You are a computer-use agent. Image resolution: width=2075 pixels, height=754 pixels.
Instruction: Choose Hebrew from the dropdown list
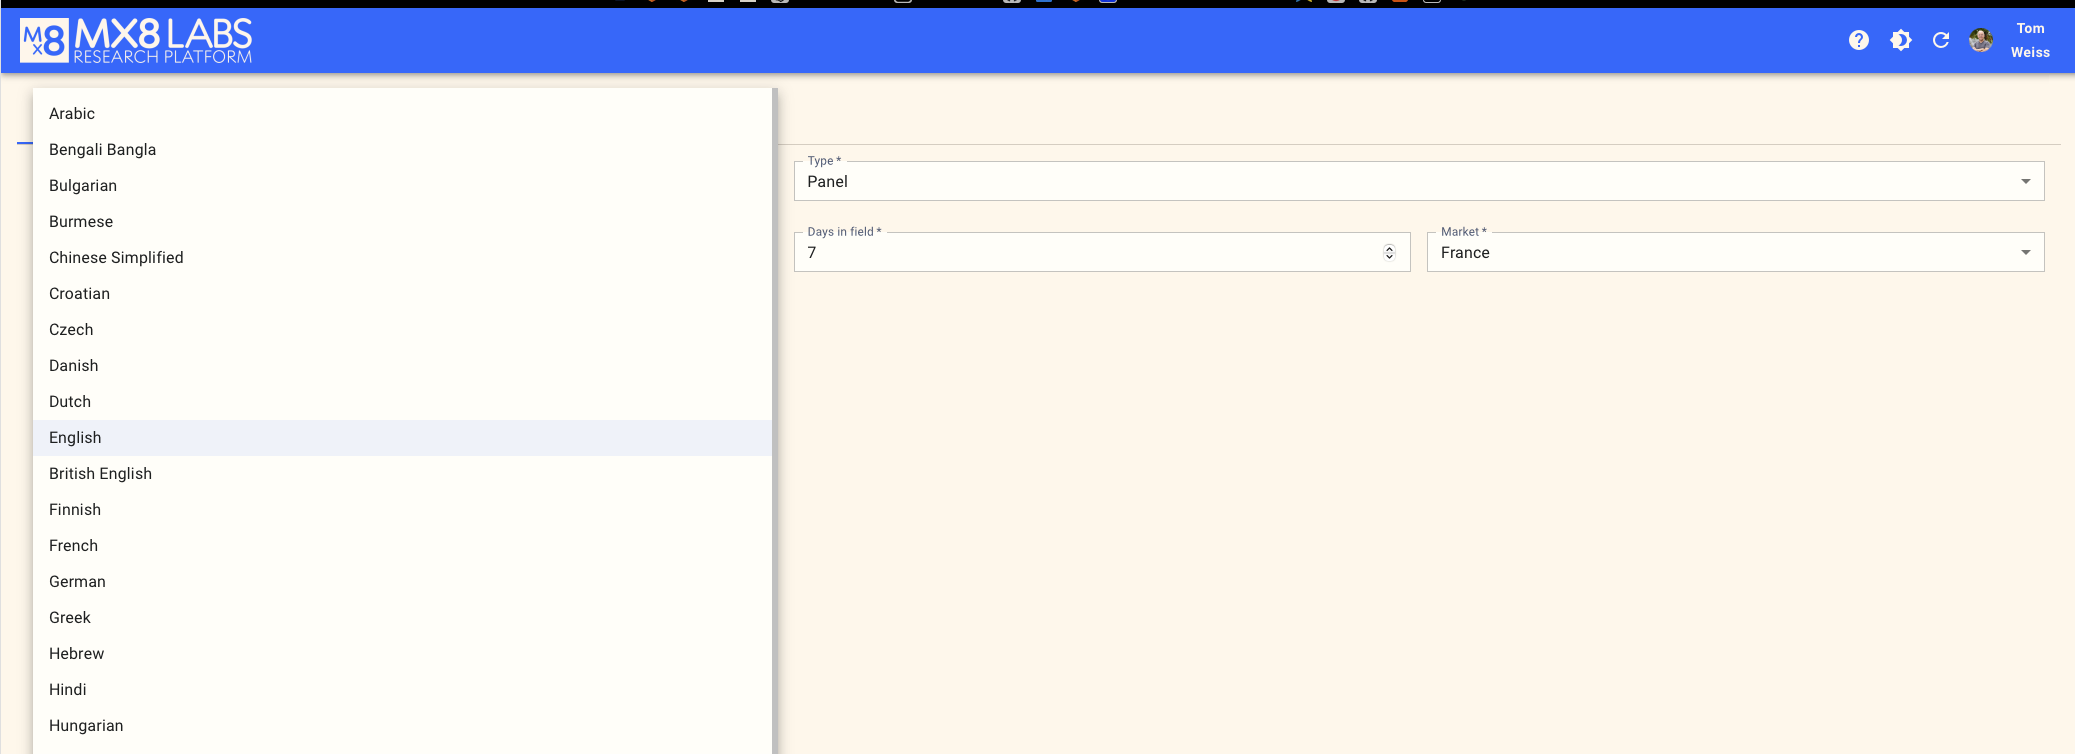76,654
